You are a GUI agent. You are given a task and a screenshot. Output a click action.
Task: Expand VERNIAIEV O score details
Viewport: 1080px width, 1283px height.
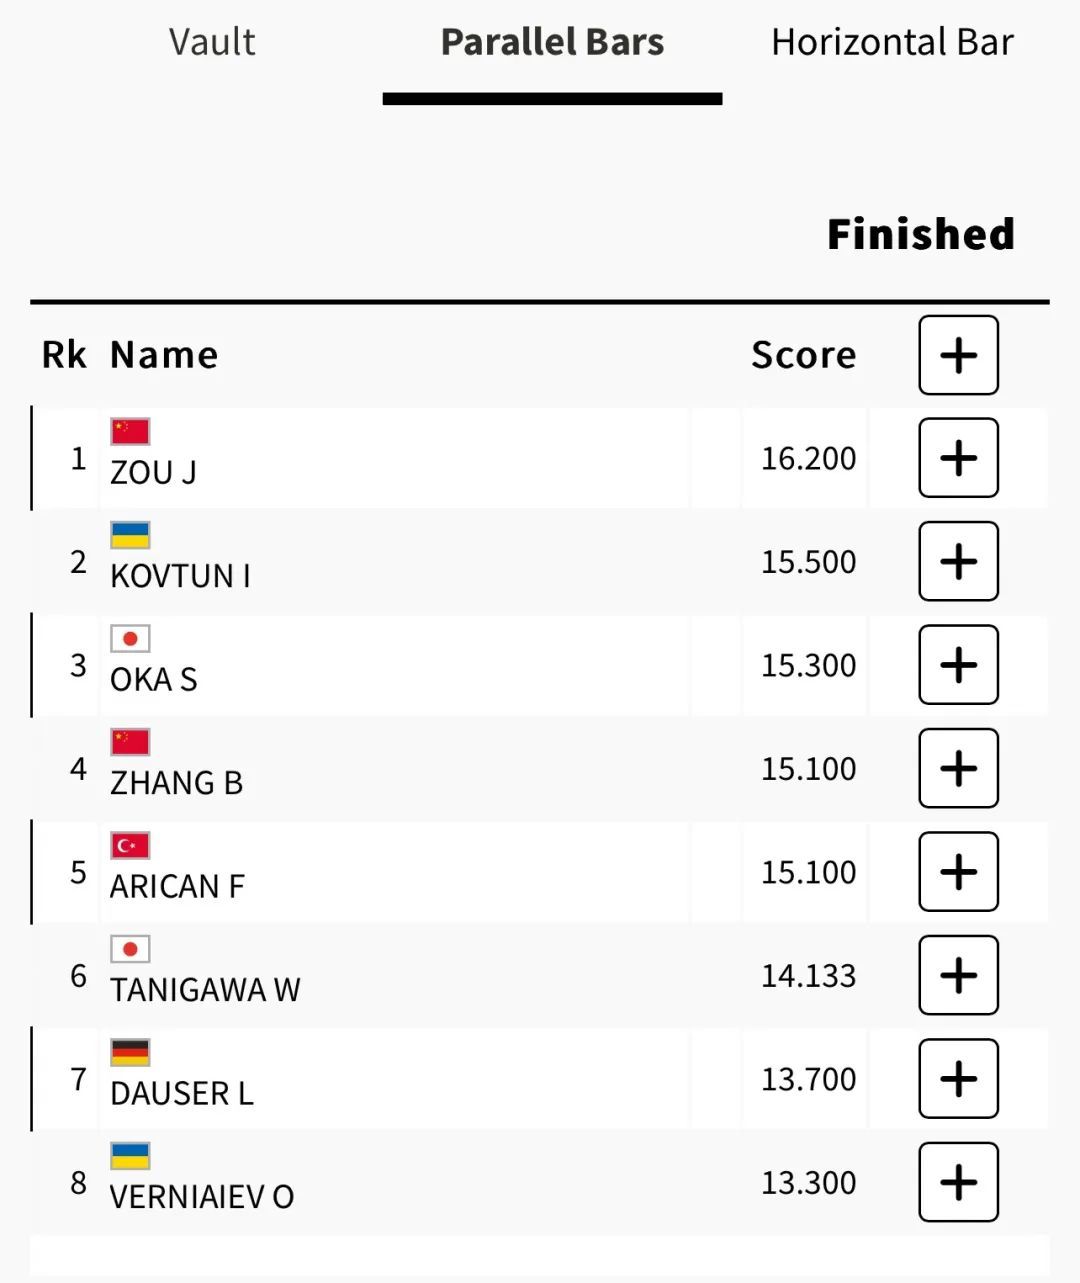(x=958, y=1182)
